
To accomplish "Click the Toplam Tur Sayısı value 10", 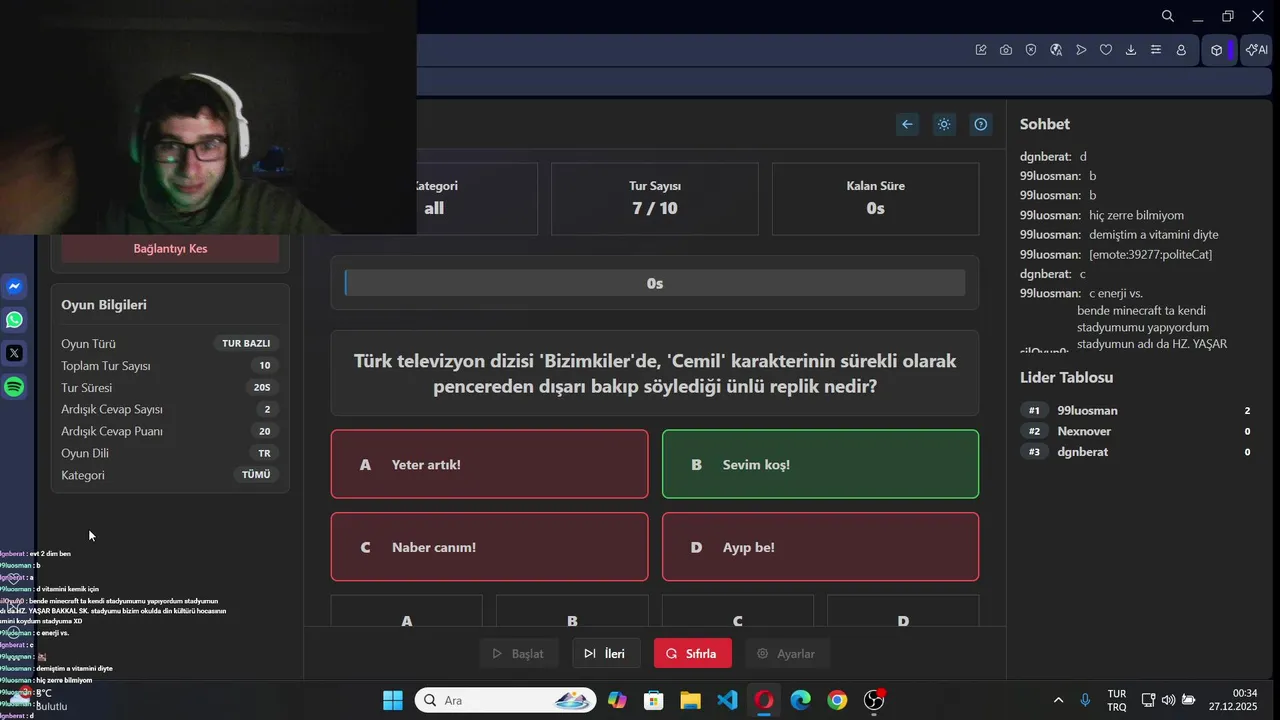I will click(265, 365).
